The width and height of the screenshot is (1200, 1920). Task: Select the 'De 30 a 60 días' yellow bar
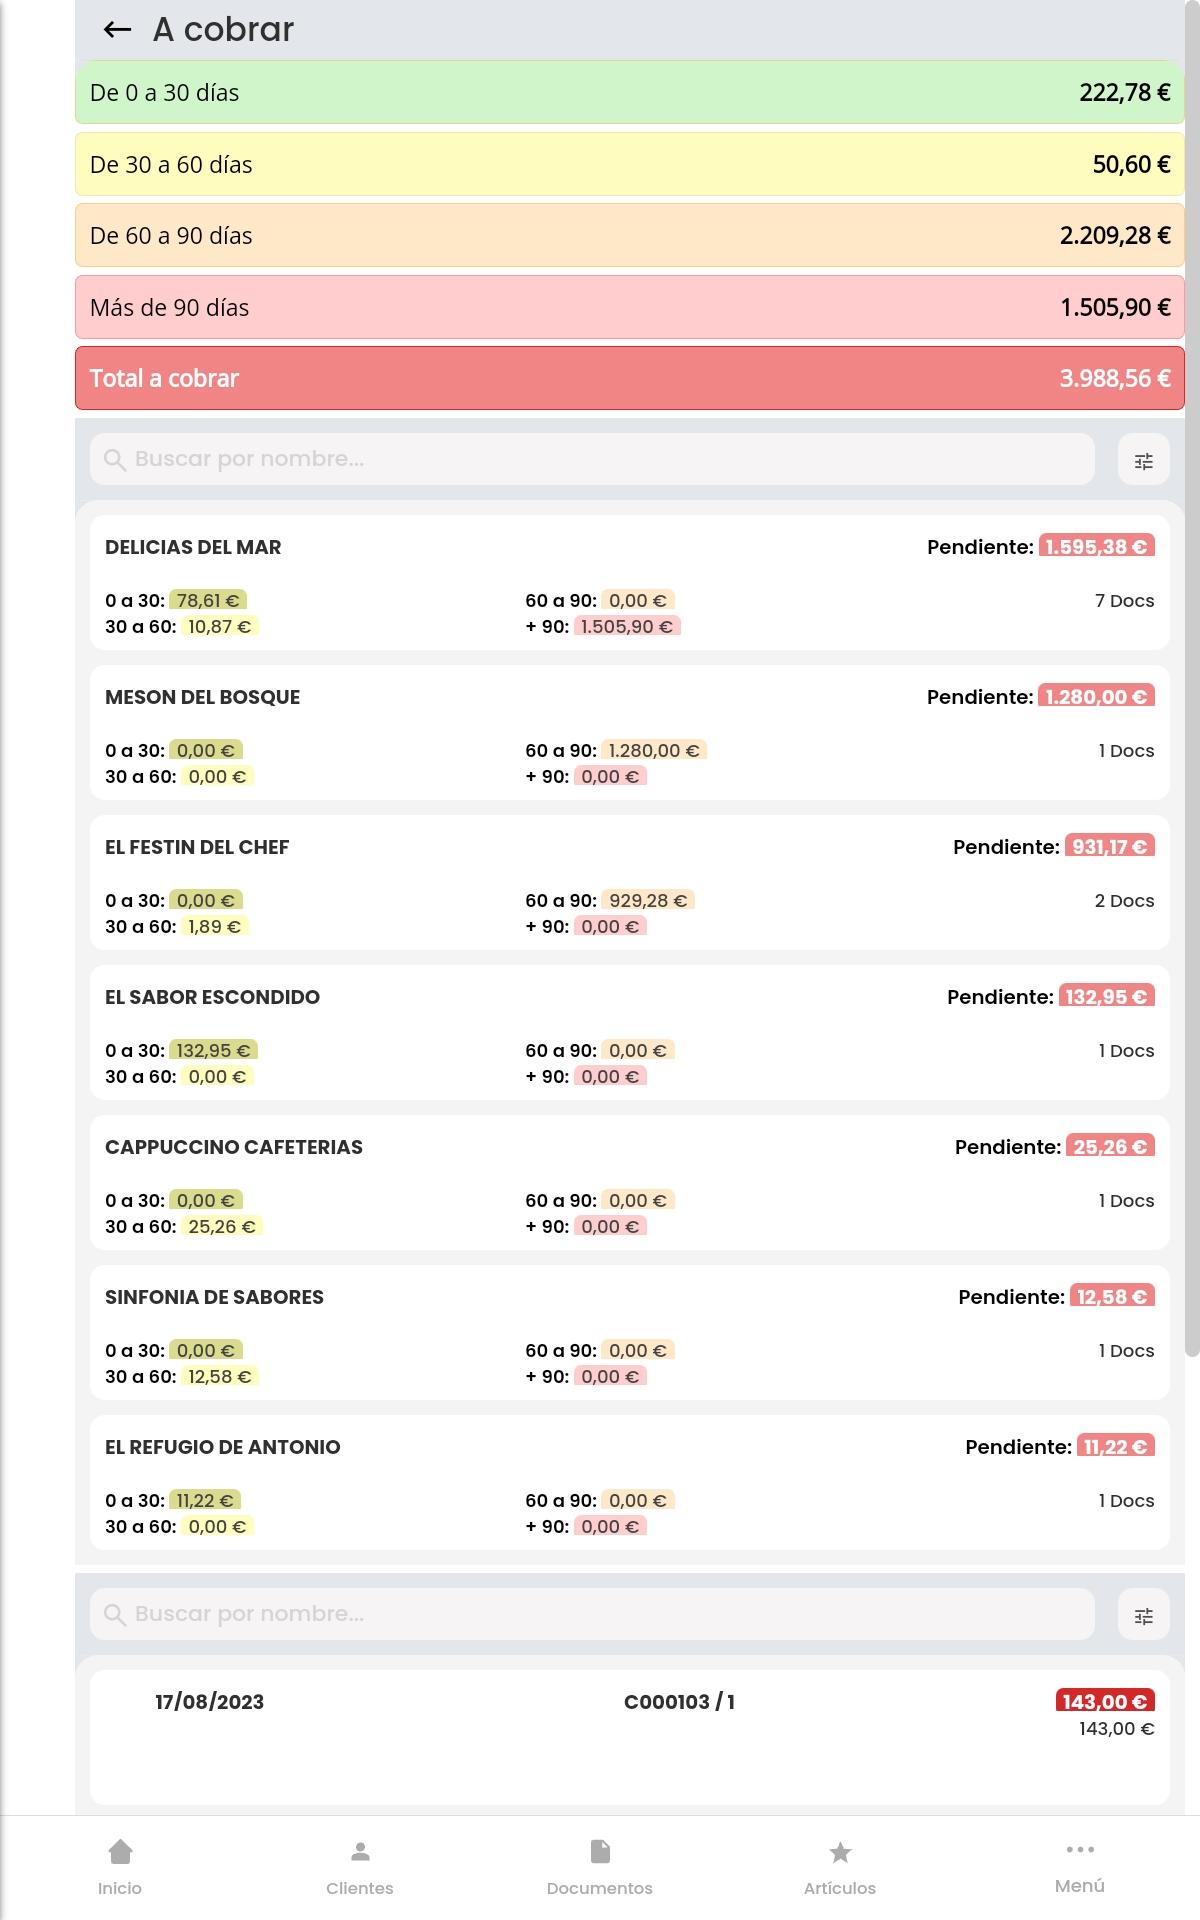coord(630,164)
